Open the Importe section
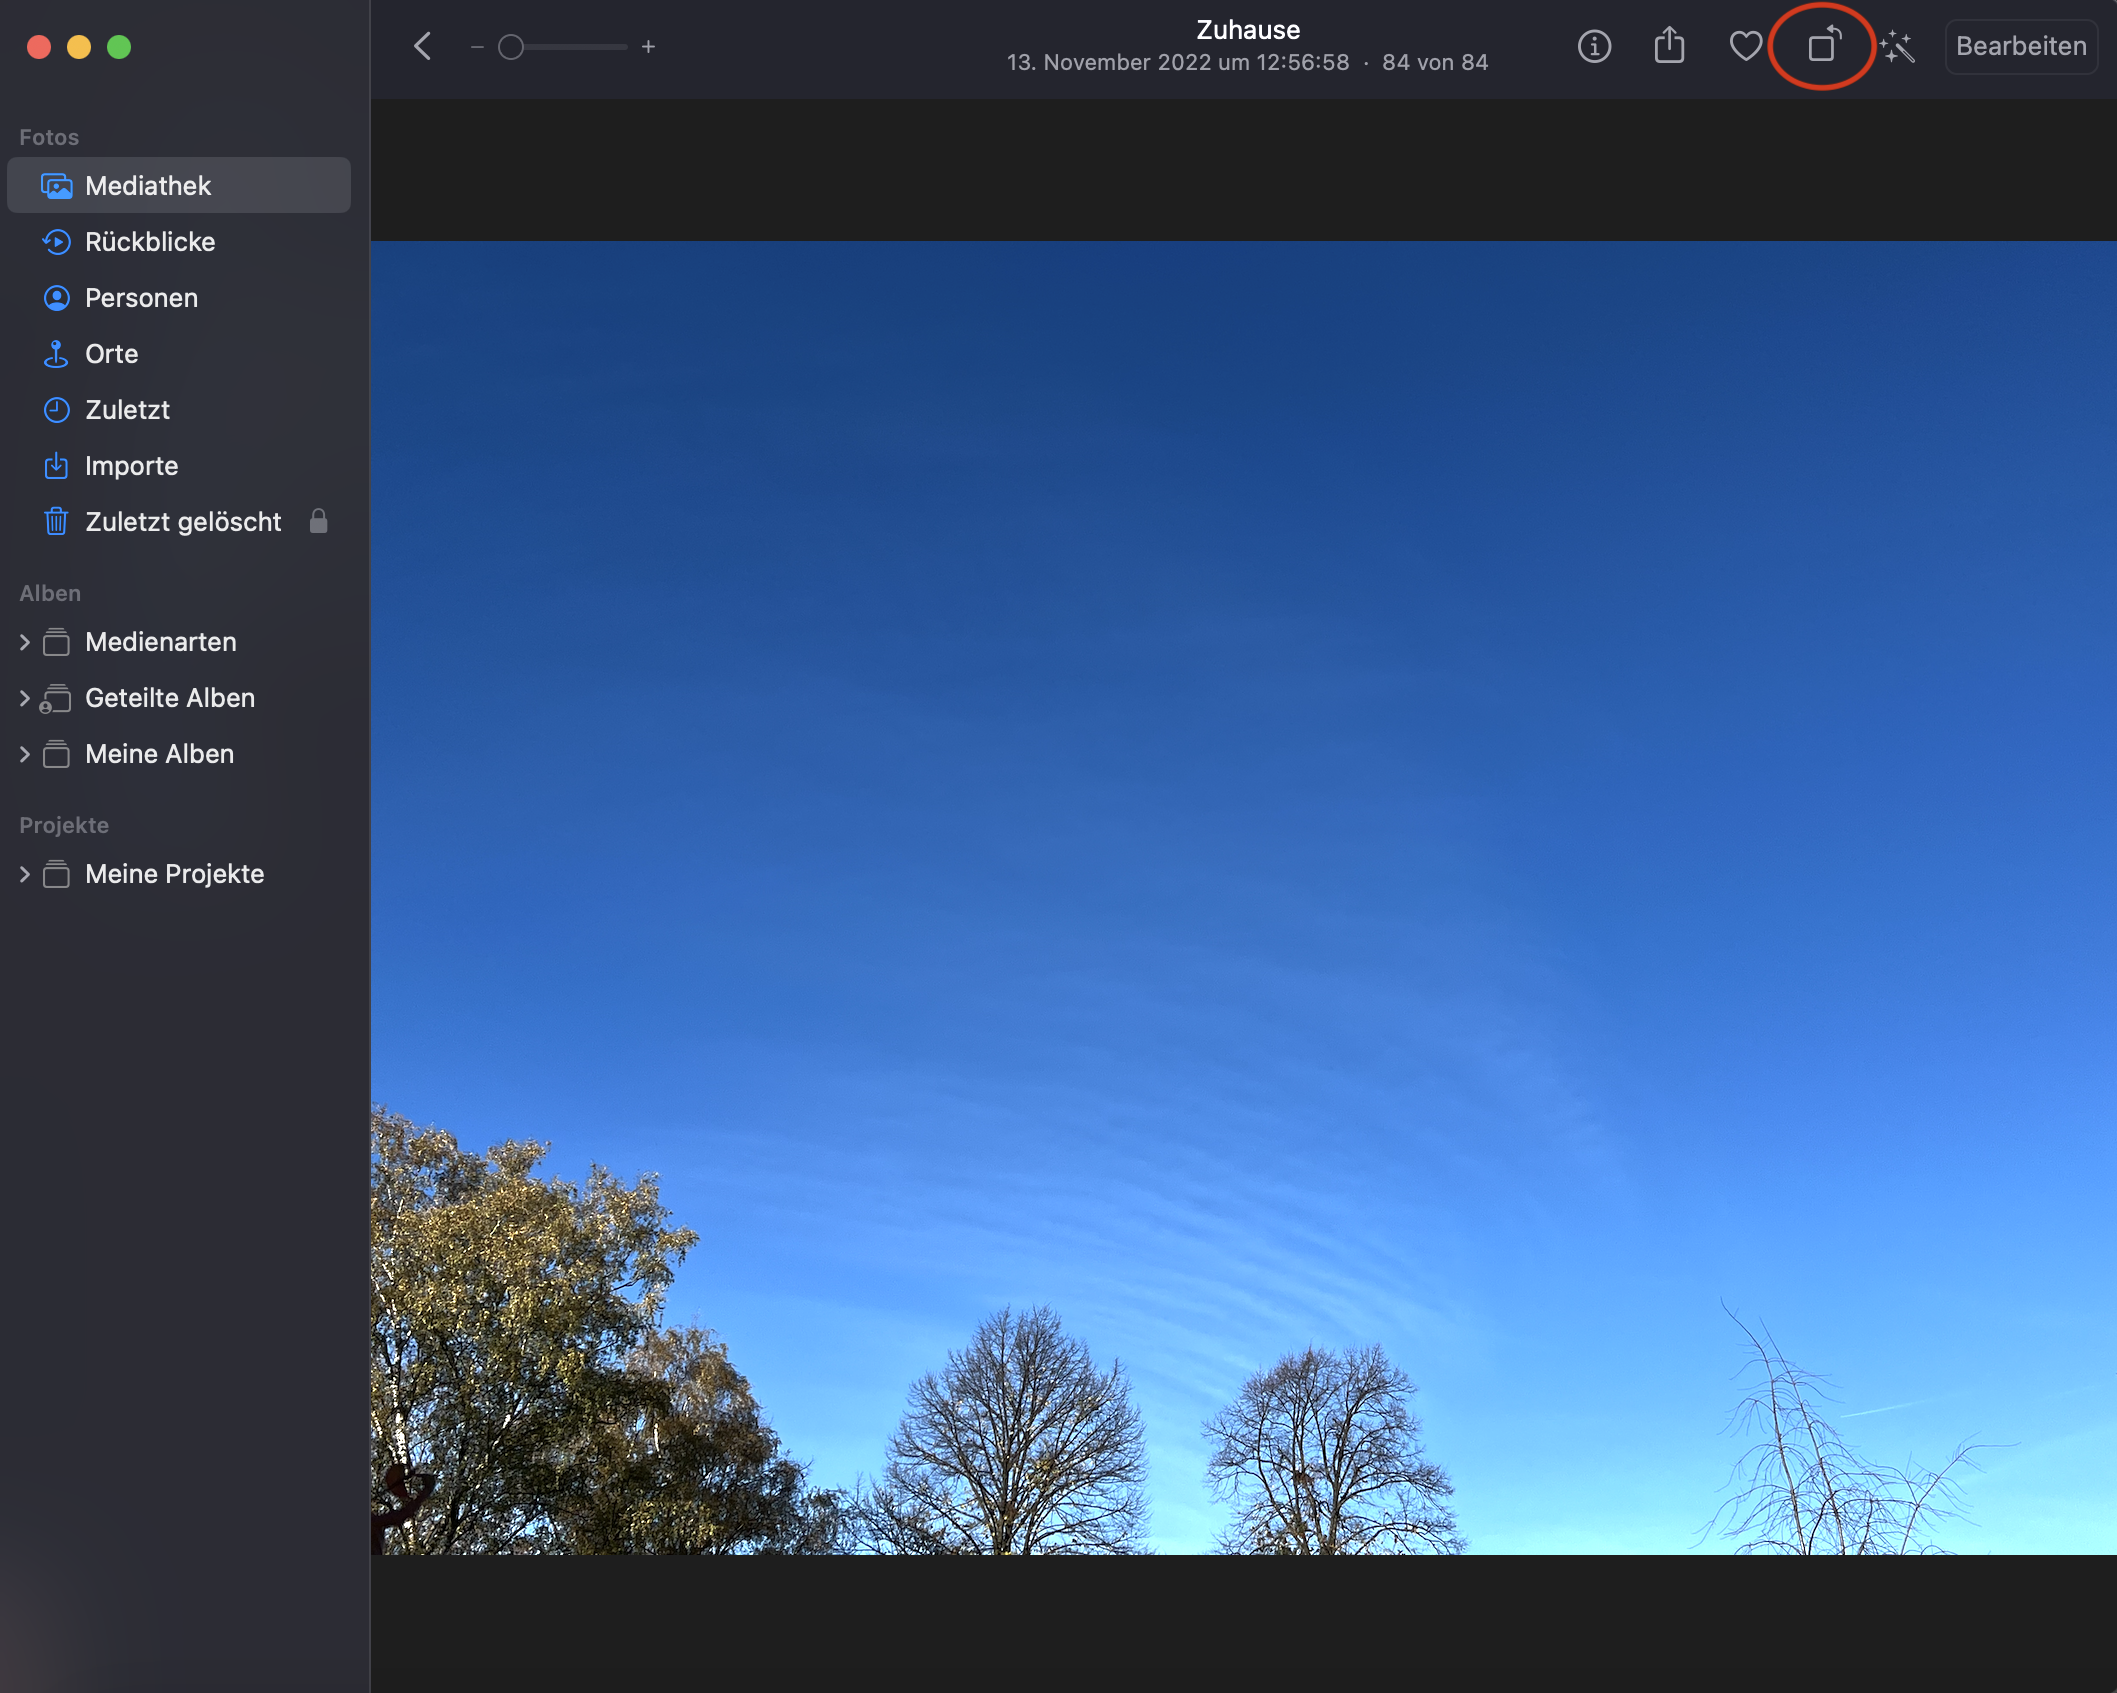2117x1693 pixels. (x=131, y=466)
